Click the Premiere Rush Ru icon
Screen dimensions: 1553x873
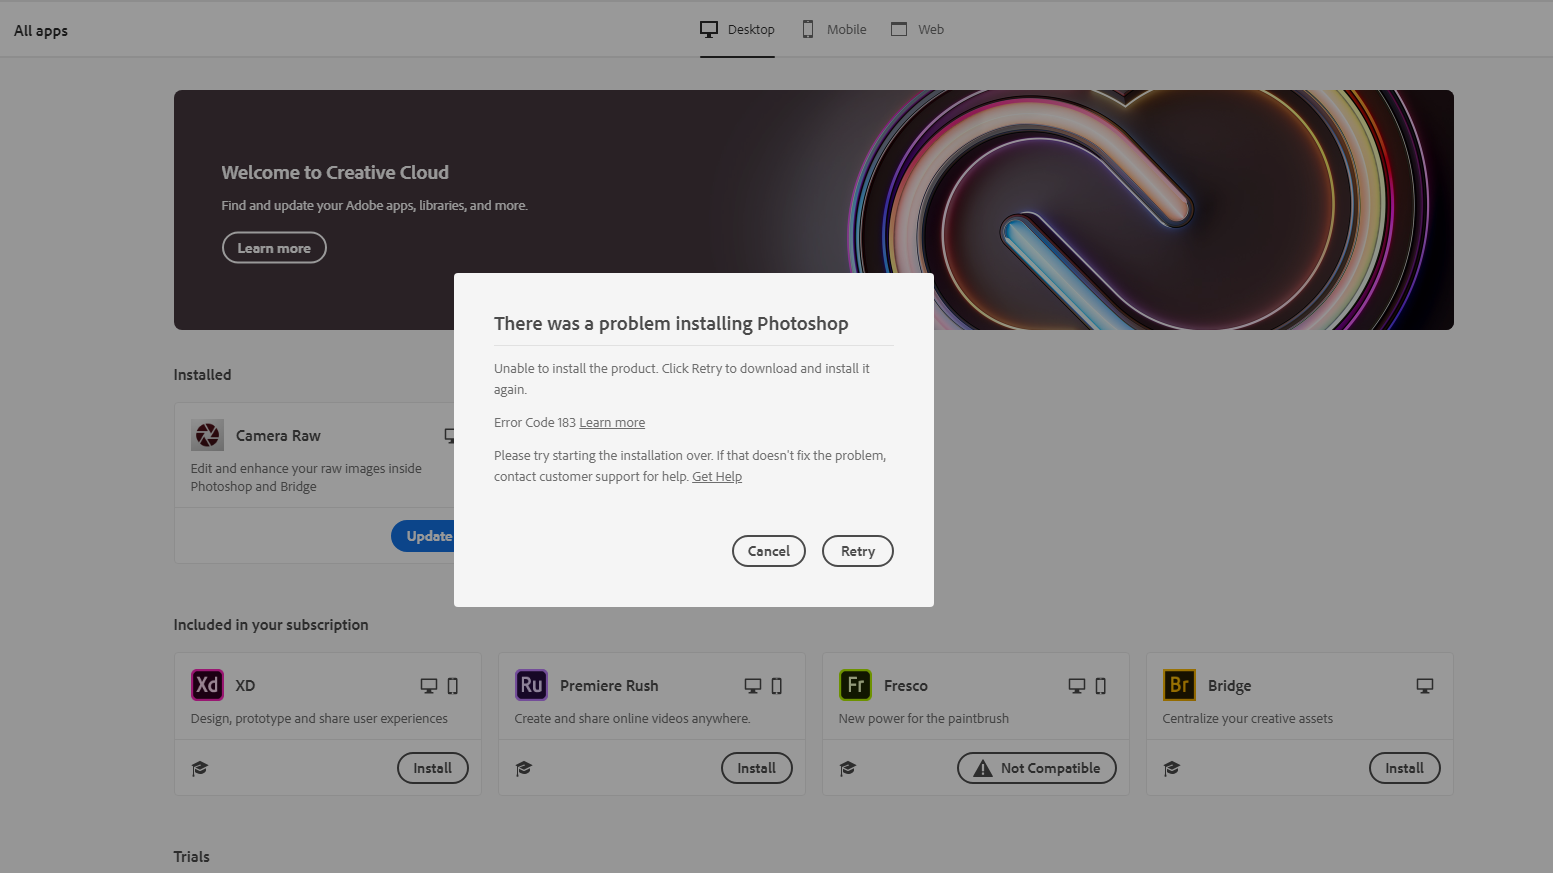(531, 685)
